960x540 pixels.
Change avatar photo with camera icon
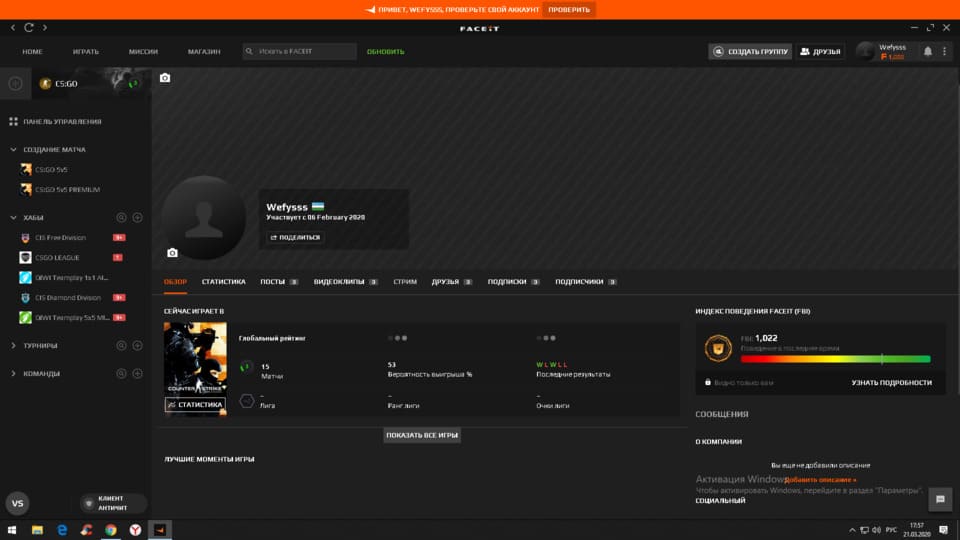click(172, 252)
